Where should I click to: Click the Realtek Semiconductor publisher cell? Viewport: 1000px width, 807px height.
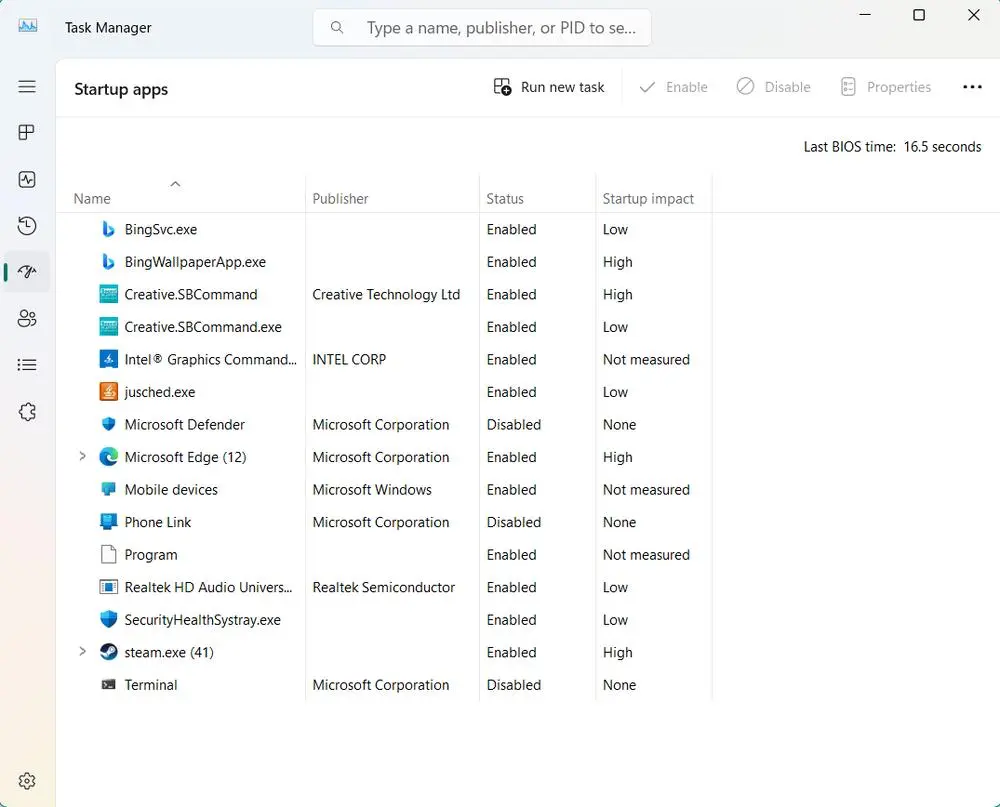pos(383,588)
